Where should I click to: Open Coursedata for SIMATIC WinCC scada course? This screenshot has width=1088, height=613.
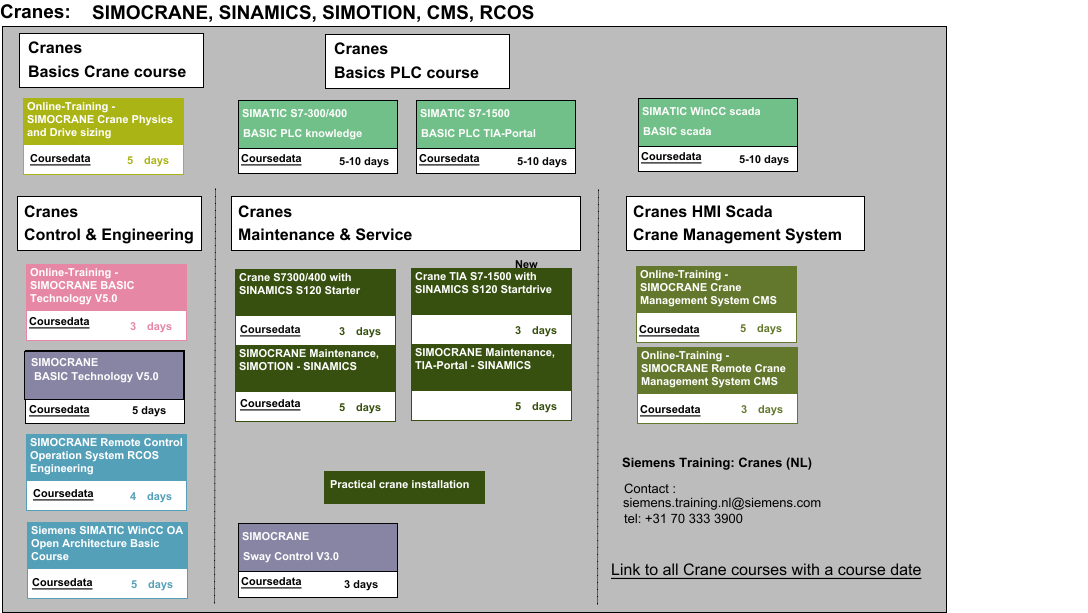pos(671,156)
